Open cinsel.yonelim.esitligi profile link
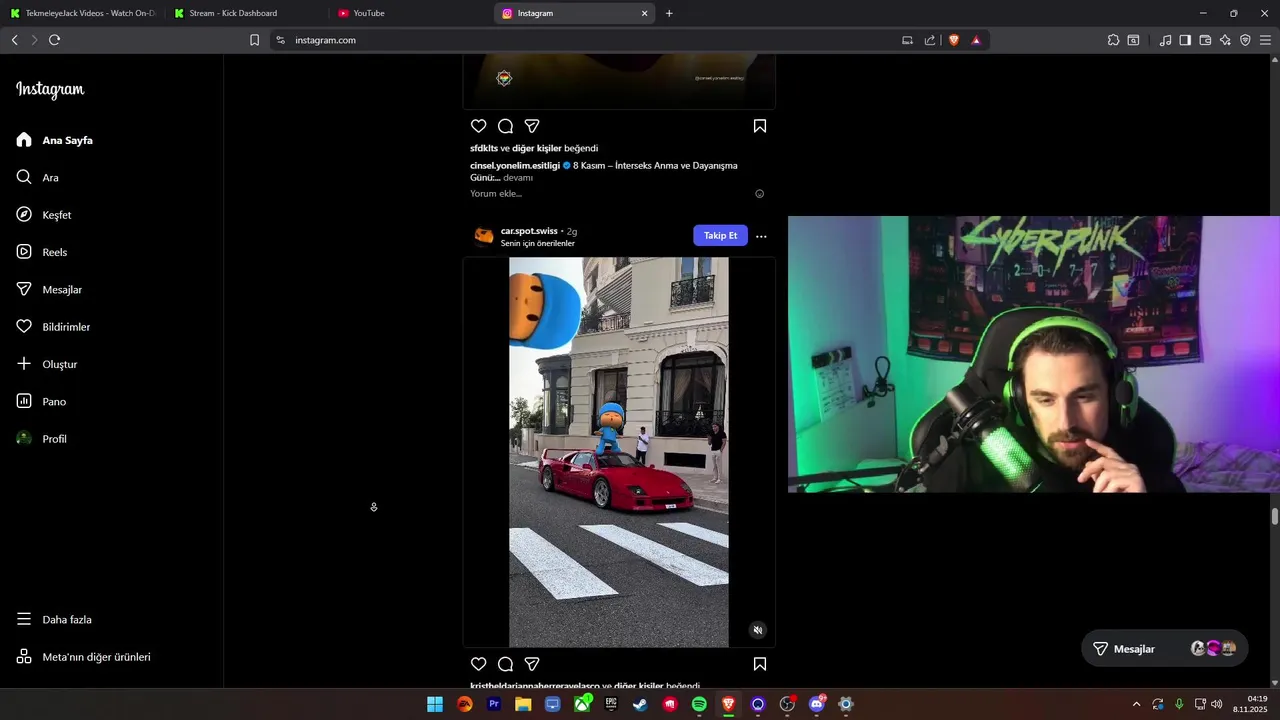1280x720 pixels. 515,165
